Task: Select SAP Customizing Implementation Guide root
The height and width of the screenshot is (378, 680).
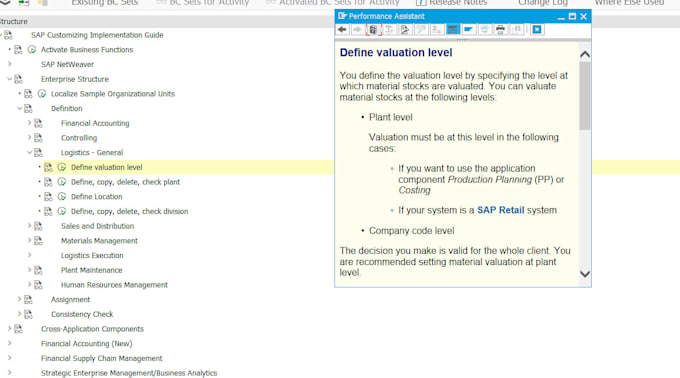Action: (97, 35)
